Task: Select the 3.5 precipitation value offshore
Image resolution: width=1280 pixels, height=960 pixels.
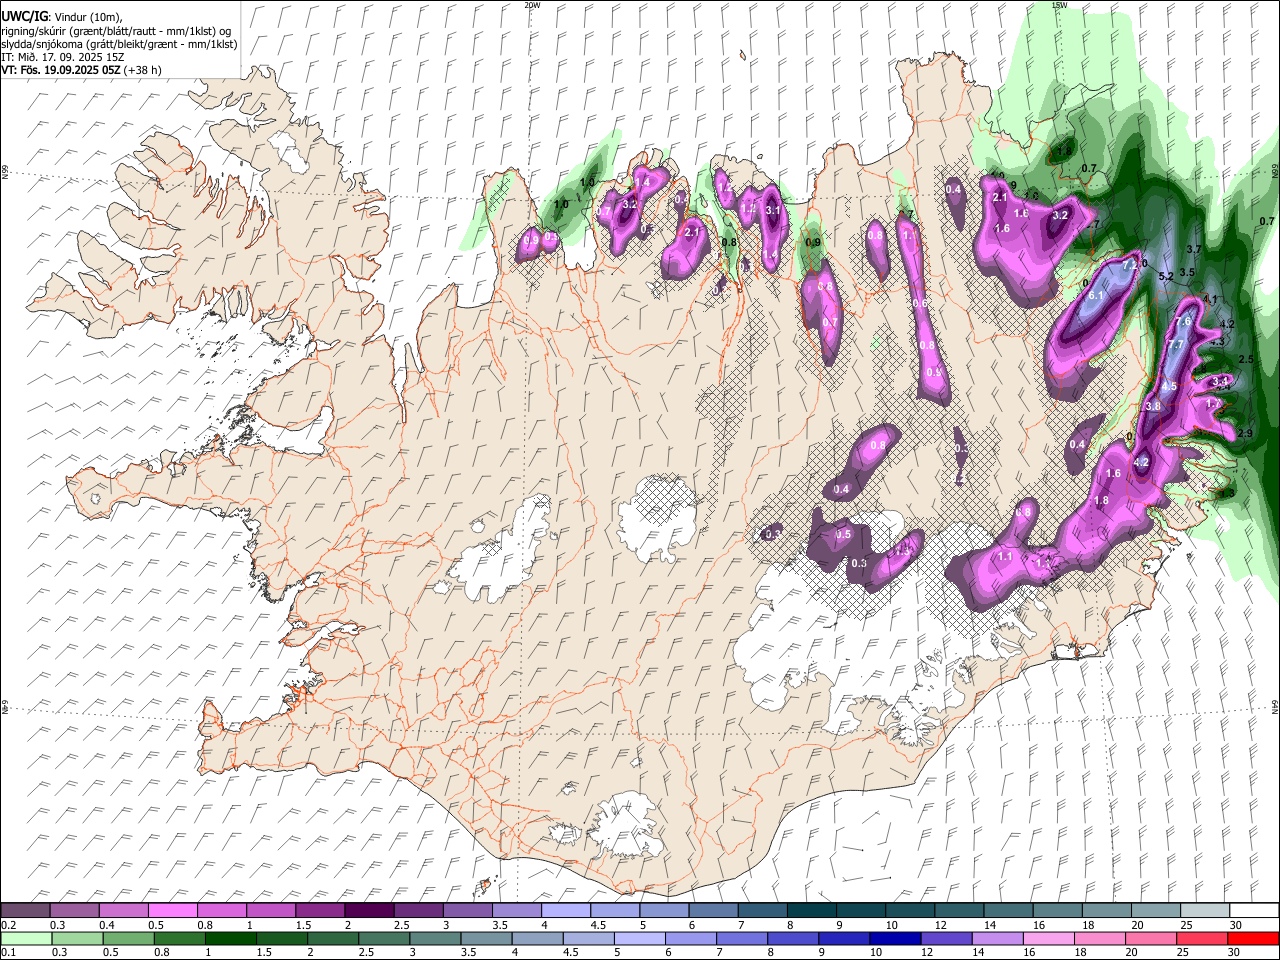Action: (1187, 272)
